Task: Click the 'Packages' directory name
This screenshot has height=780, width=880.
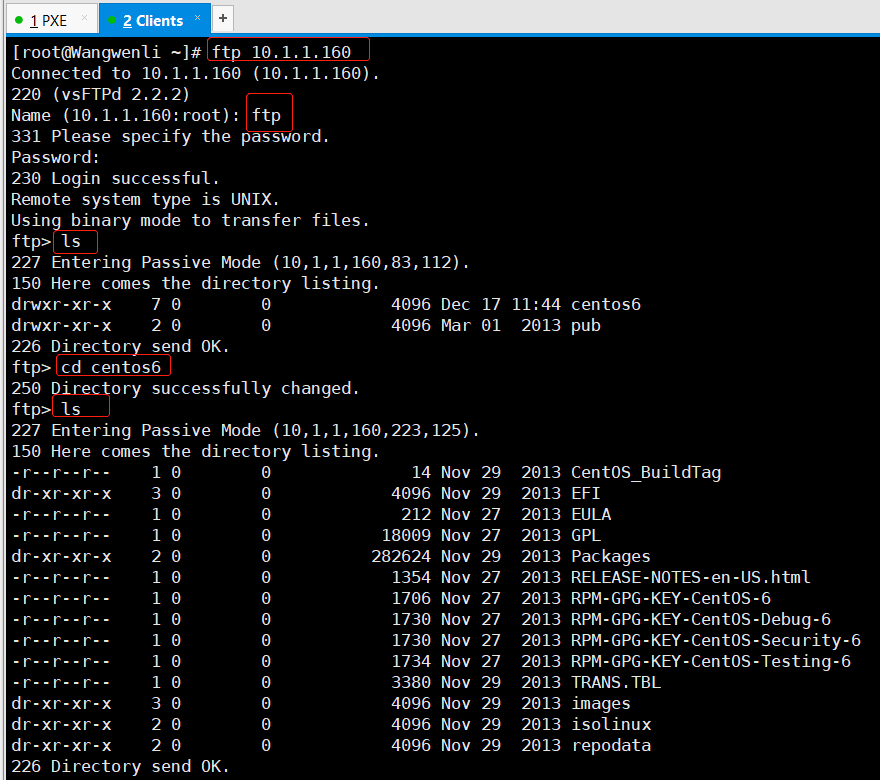Action: point(611,557)
